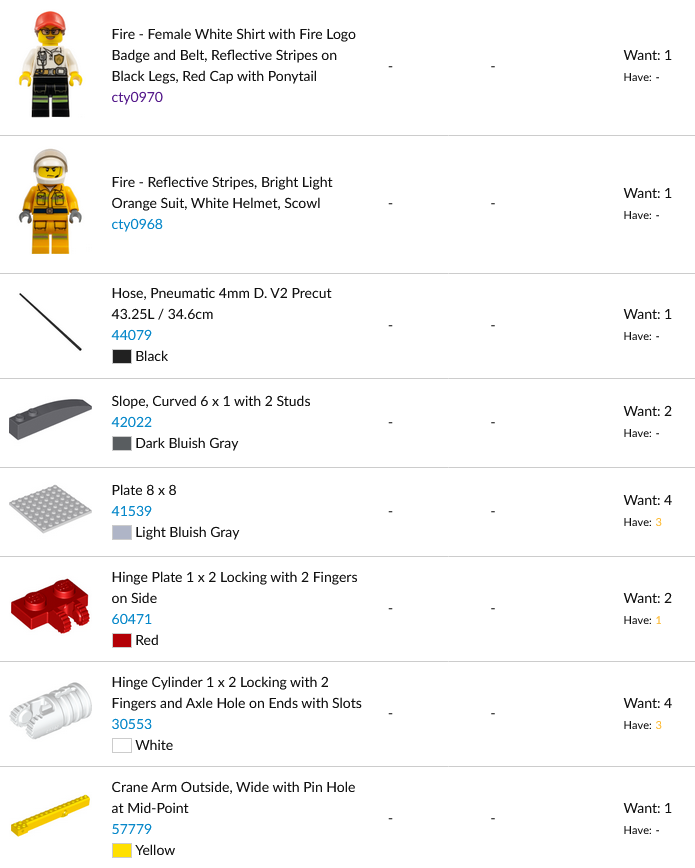Click the female firefighter minifigure image

tap(50, 65)
